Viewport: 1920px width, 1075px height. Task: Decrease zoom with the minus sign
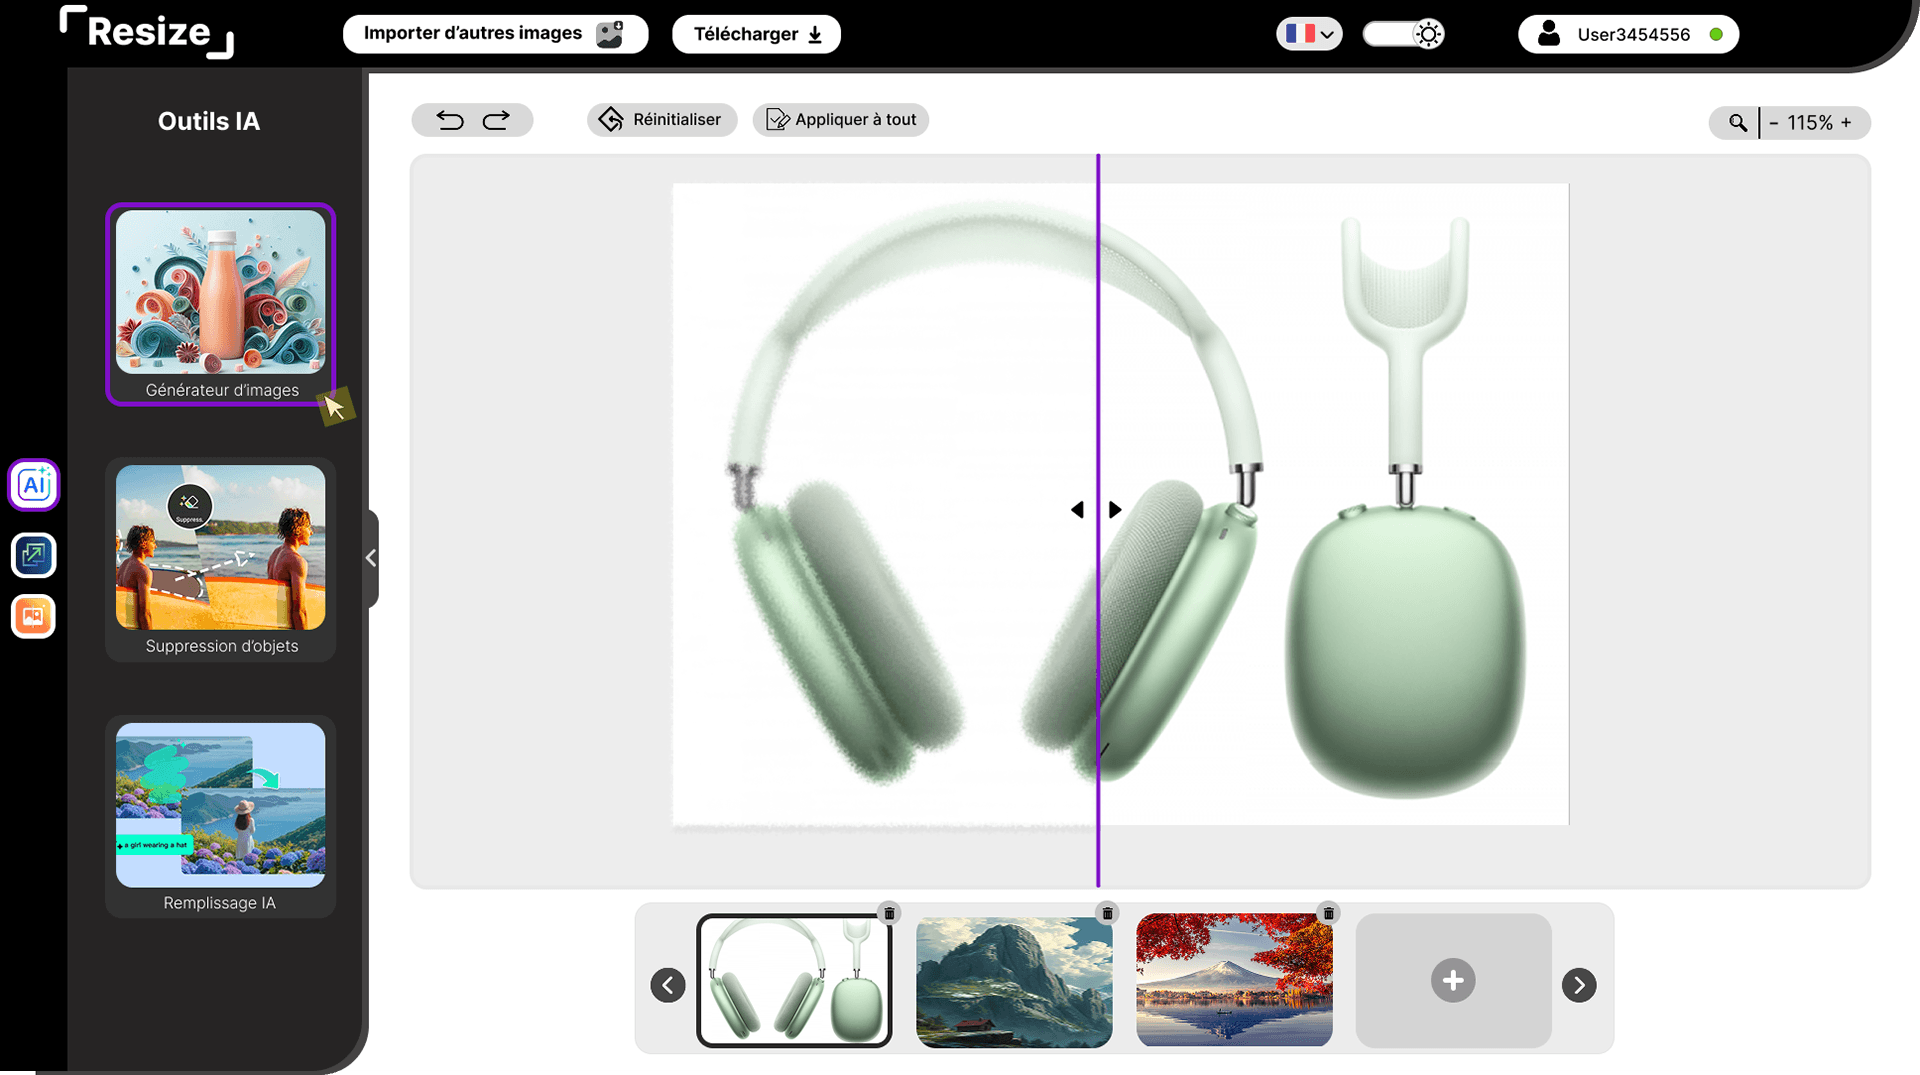pyautogui.click(x=1774, y=123)
